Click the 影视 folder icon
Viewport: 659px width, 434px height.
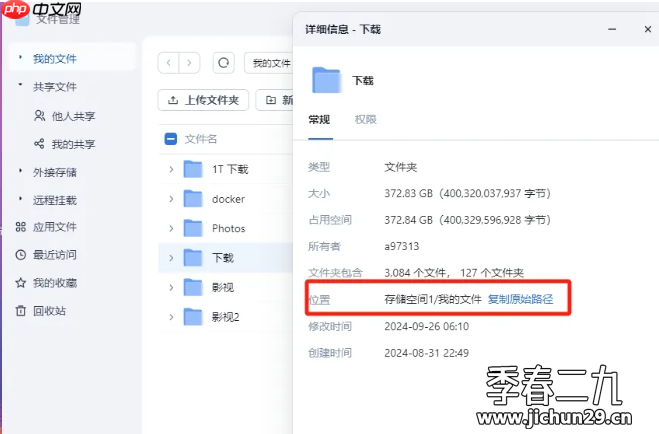(193, 287)
